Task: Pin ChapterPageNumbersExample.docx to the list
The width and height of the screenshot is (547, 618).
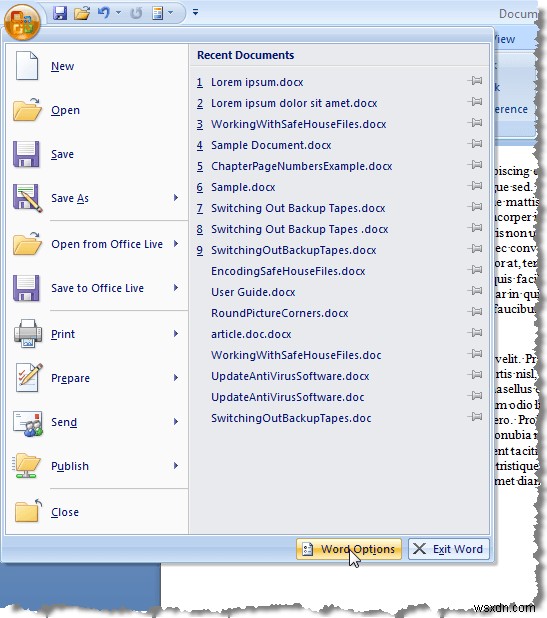Action: pyautogui.click(x=475, y=165)
